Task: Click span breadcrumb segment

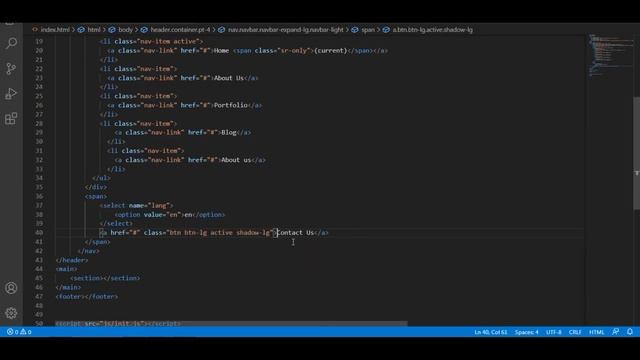Action: tap(368, 30)
